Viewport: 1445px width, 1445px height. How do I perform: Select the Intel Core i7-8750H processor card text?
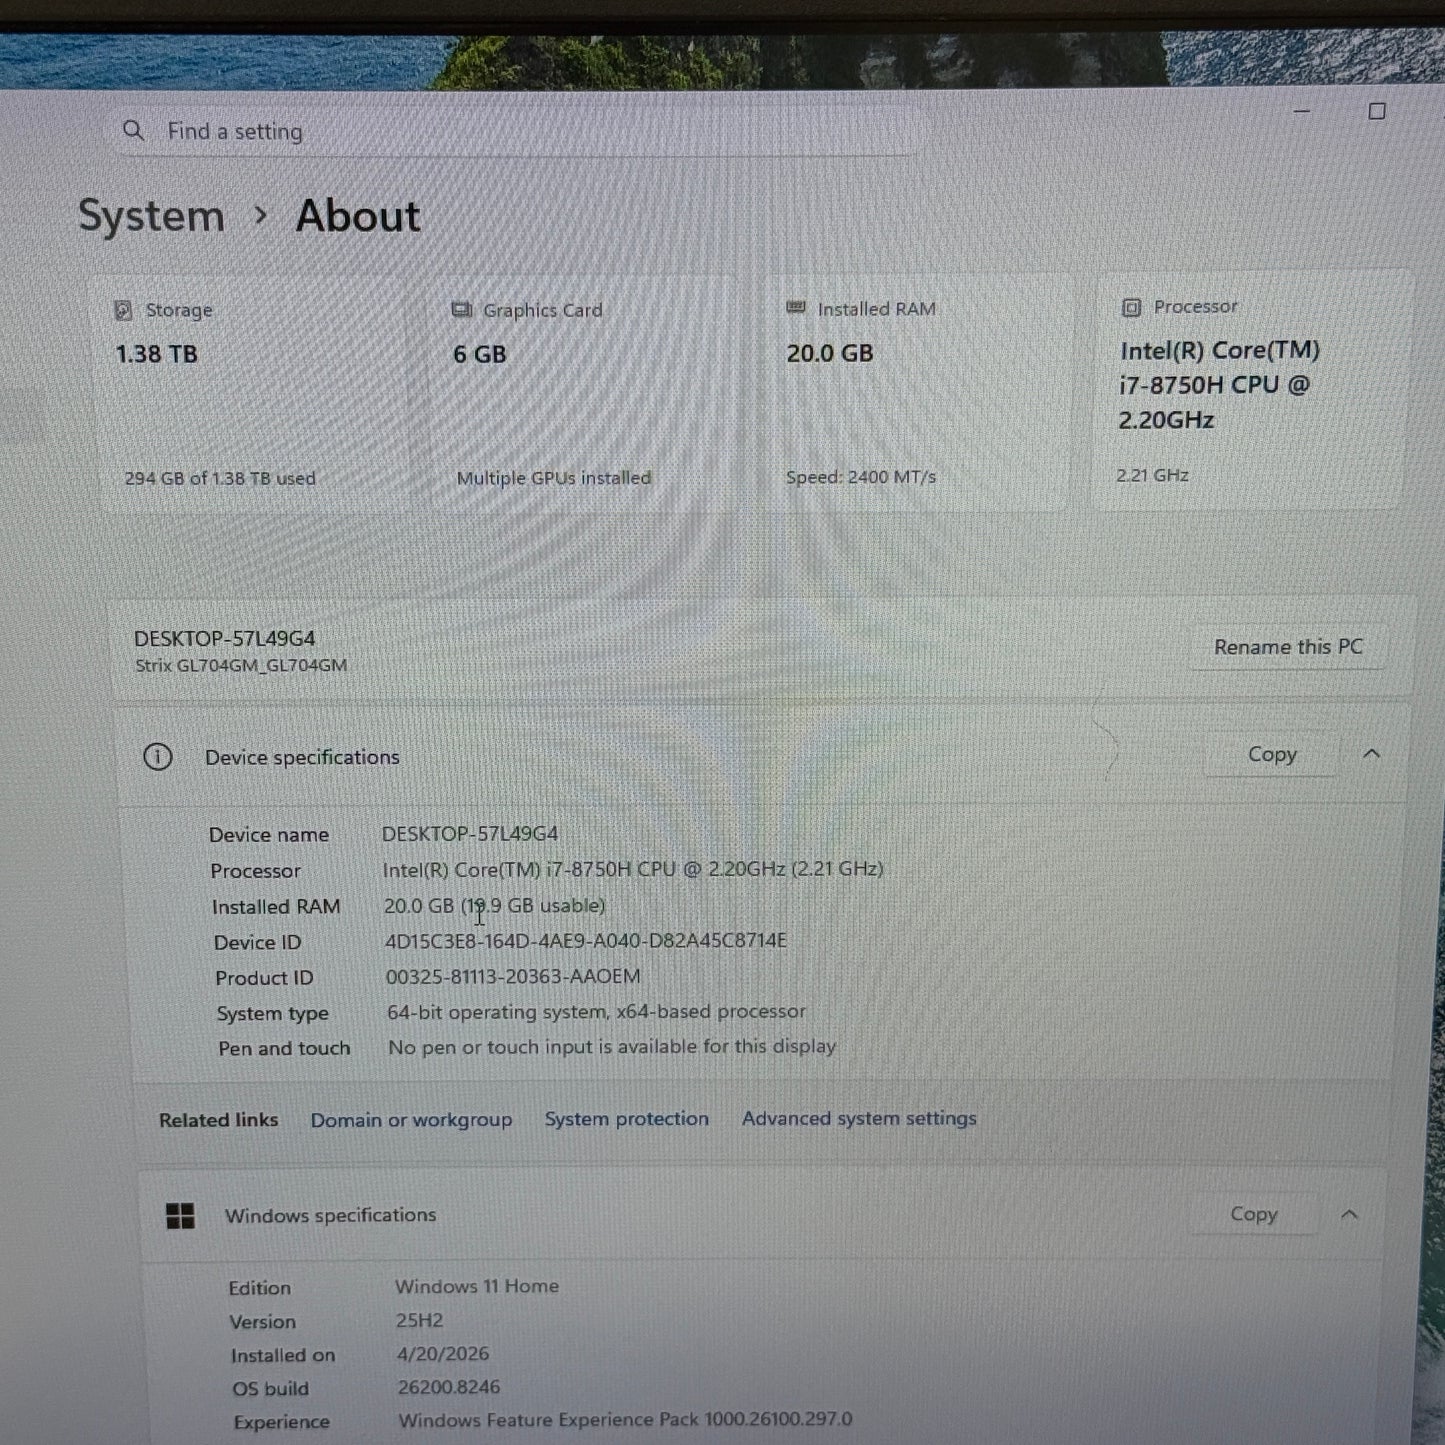click(x=1218, y=385)
